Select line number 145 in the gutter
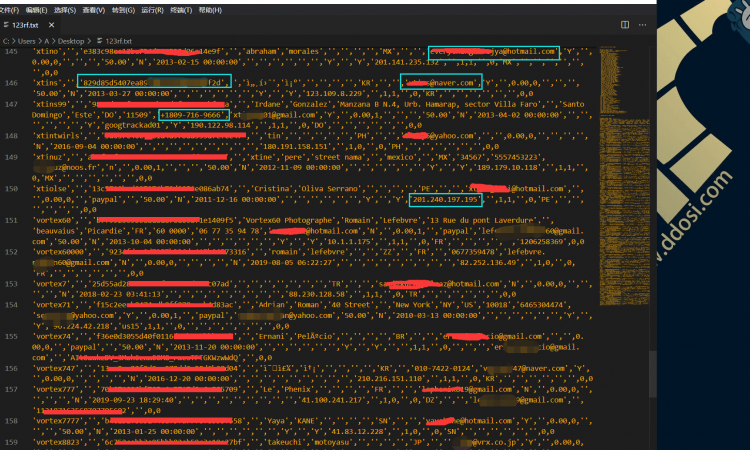Viewport: 750px width, 450px height. click(x=11, y=51)
